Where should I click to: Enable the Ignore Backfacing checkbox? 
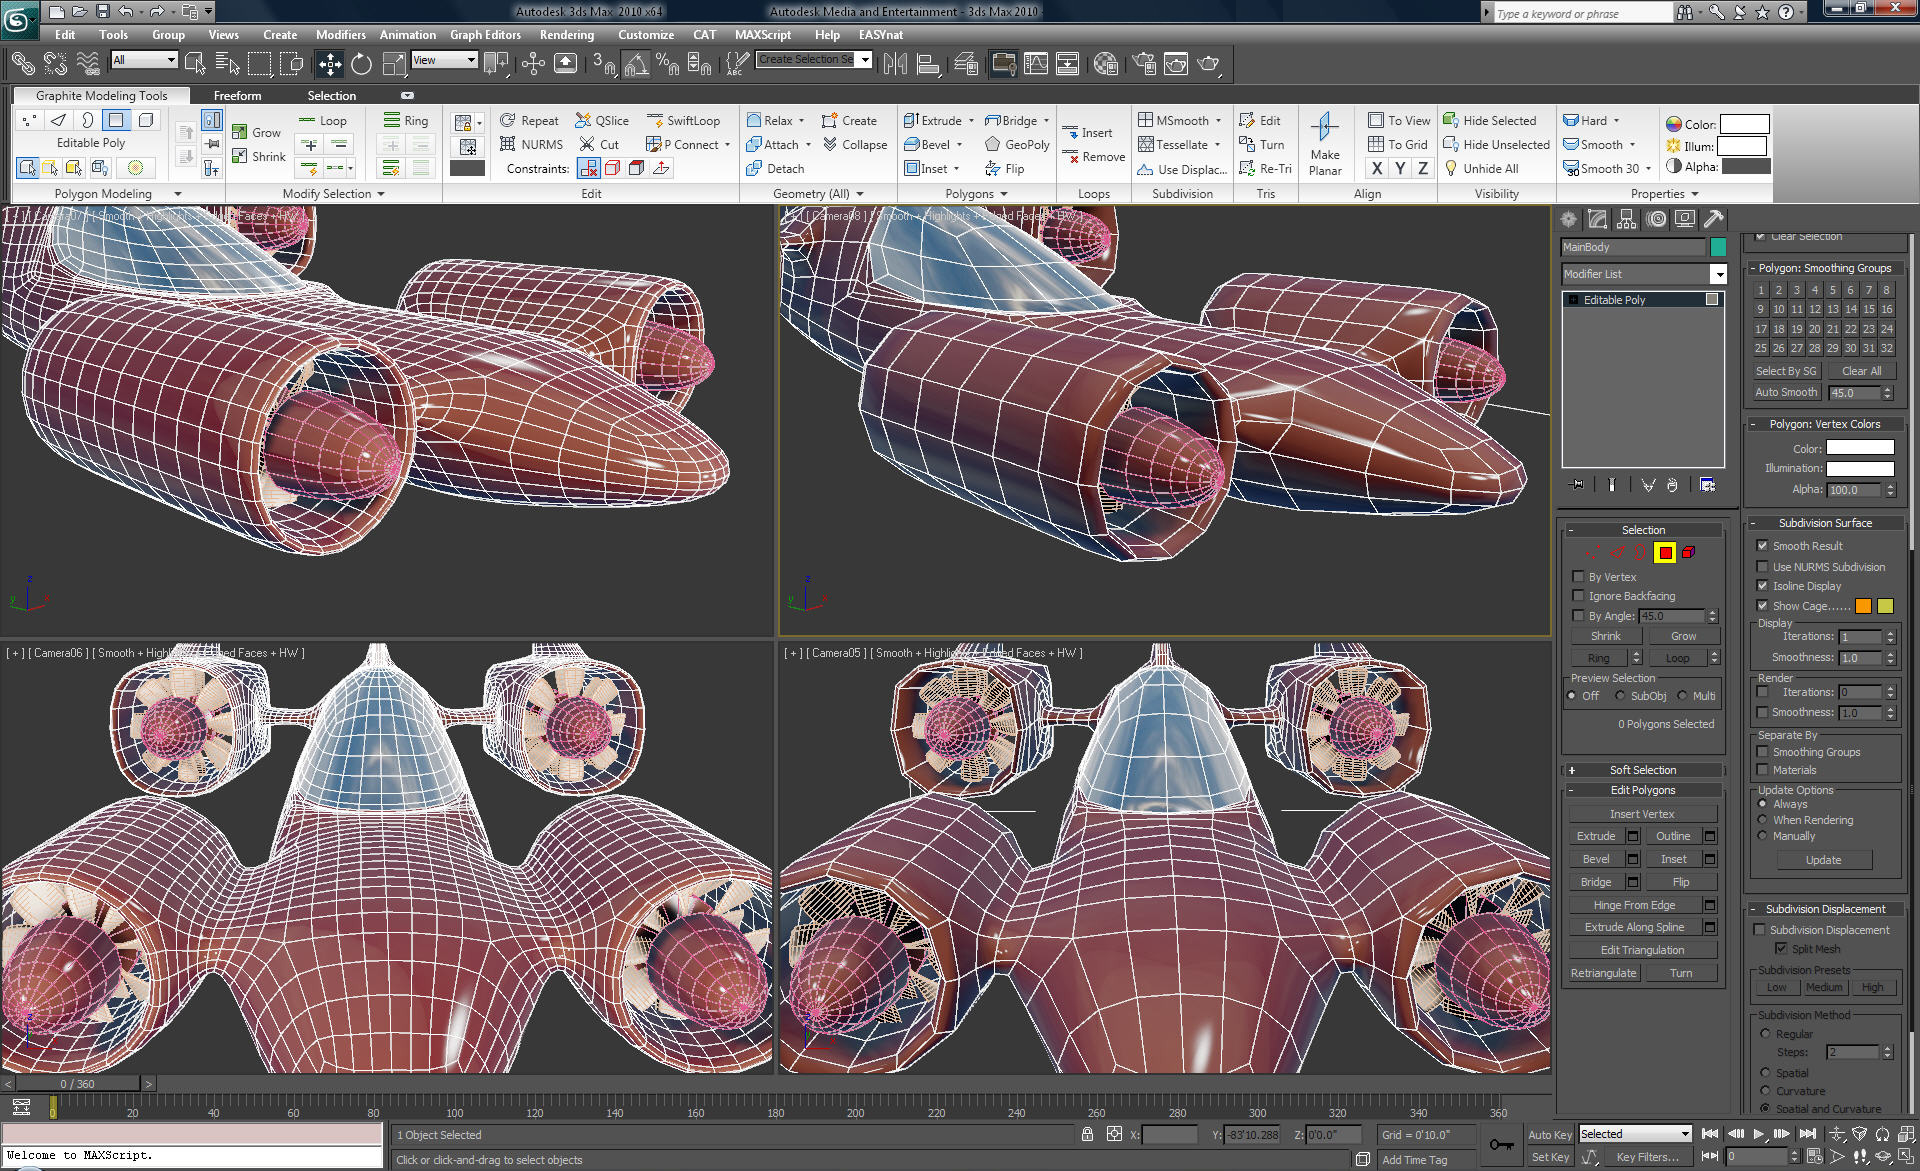point(1578,596)
